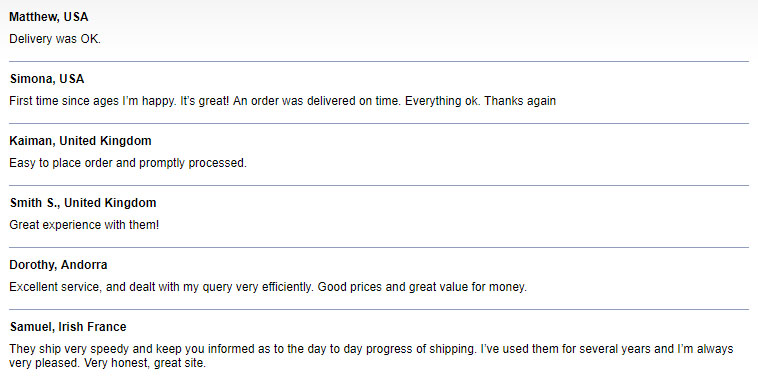Click Simona's review about delivery on time

[282, 101]
